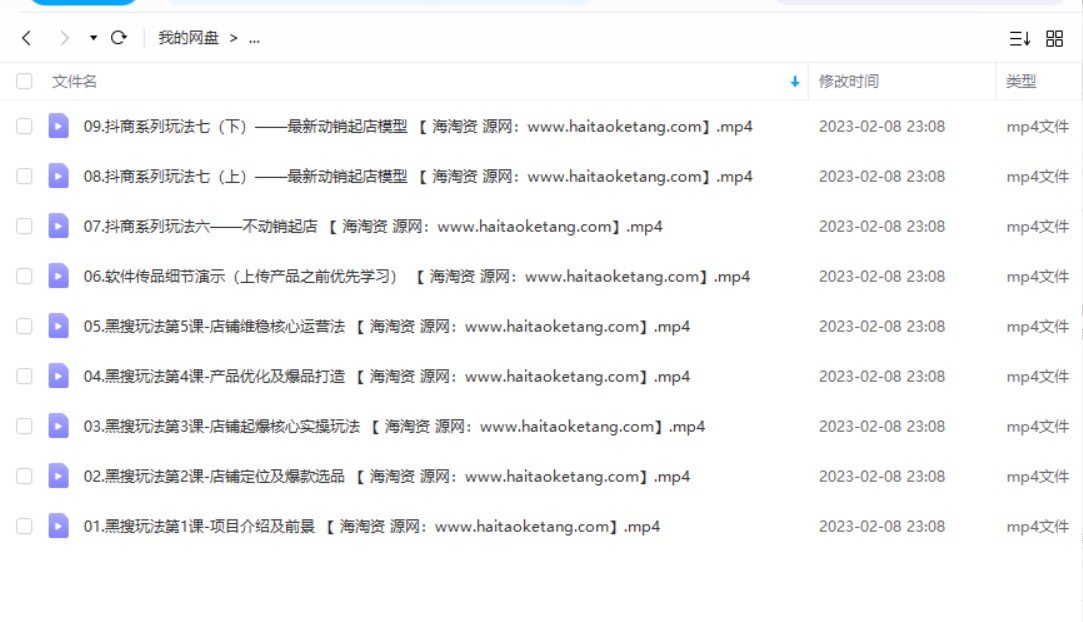Click modified time of 09.抖商系列玩法七（下） row
Image resolution: width=1083 pixels, height=622 pixels.
(x=882, y=126)
